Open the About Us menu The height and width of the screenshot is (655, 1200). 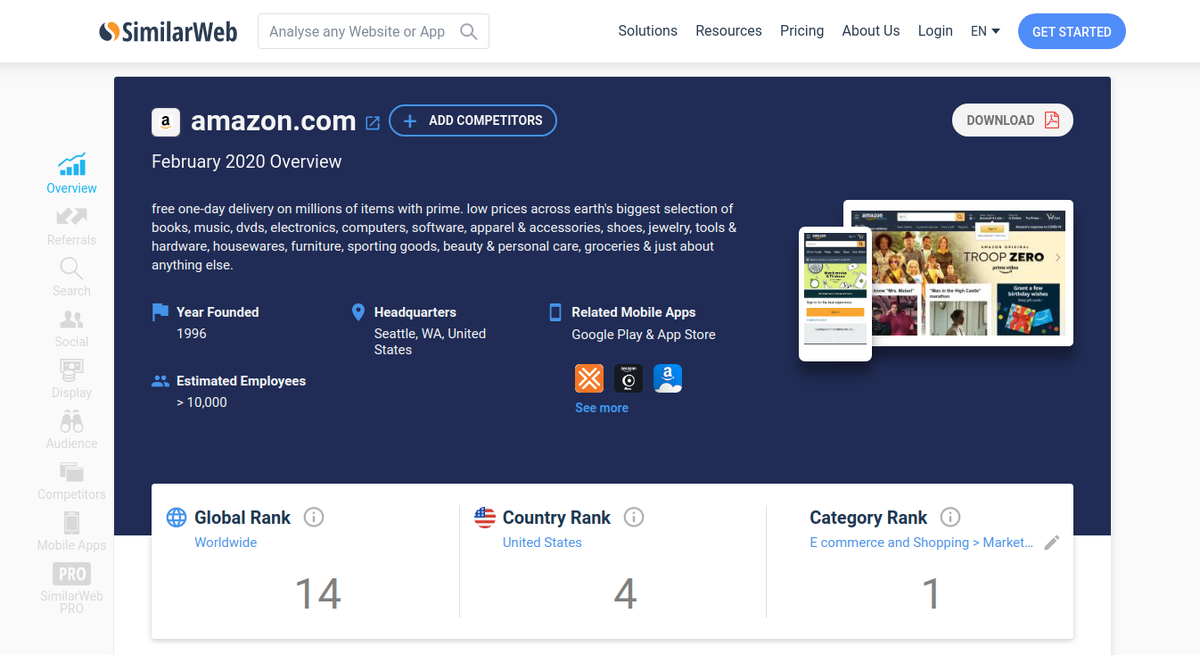click(x=871, y=31)
